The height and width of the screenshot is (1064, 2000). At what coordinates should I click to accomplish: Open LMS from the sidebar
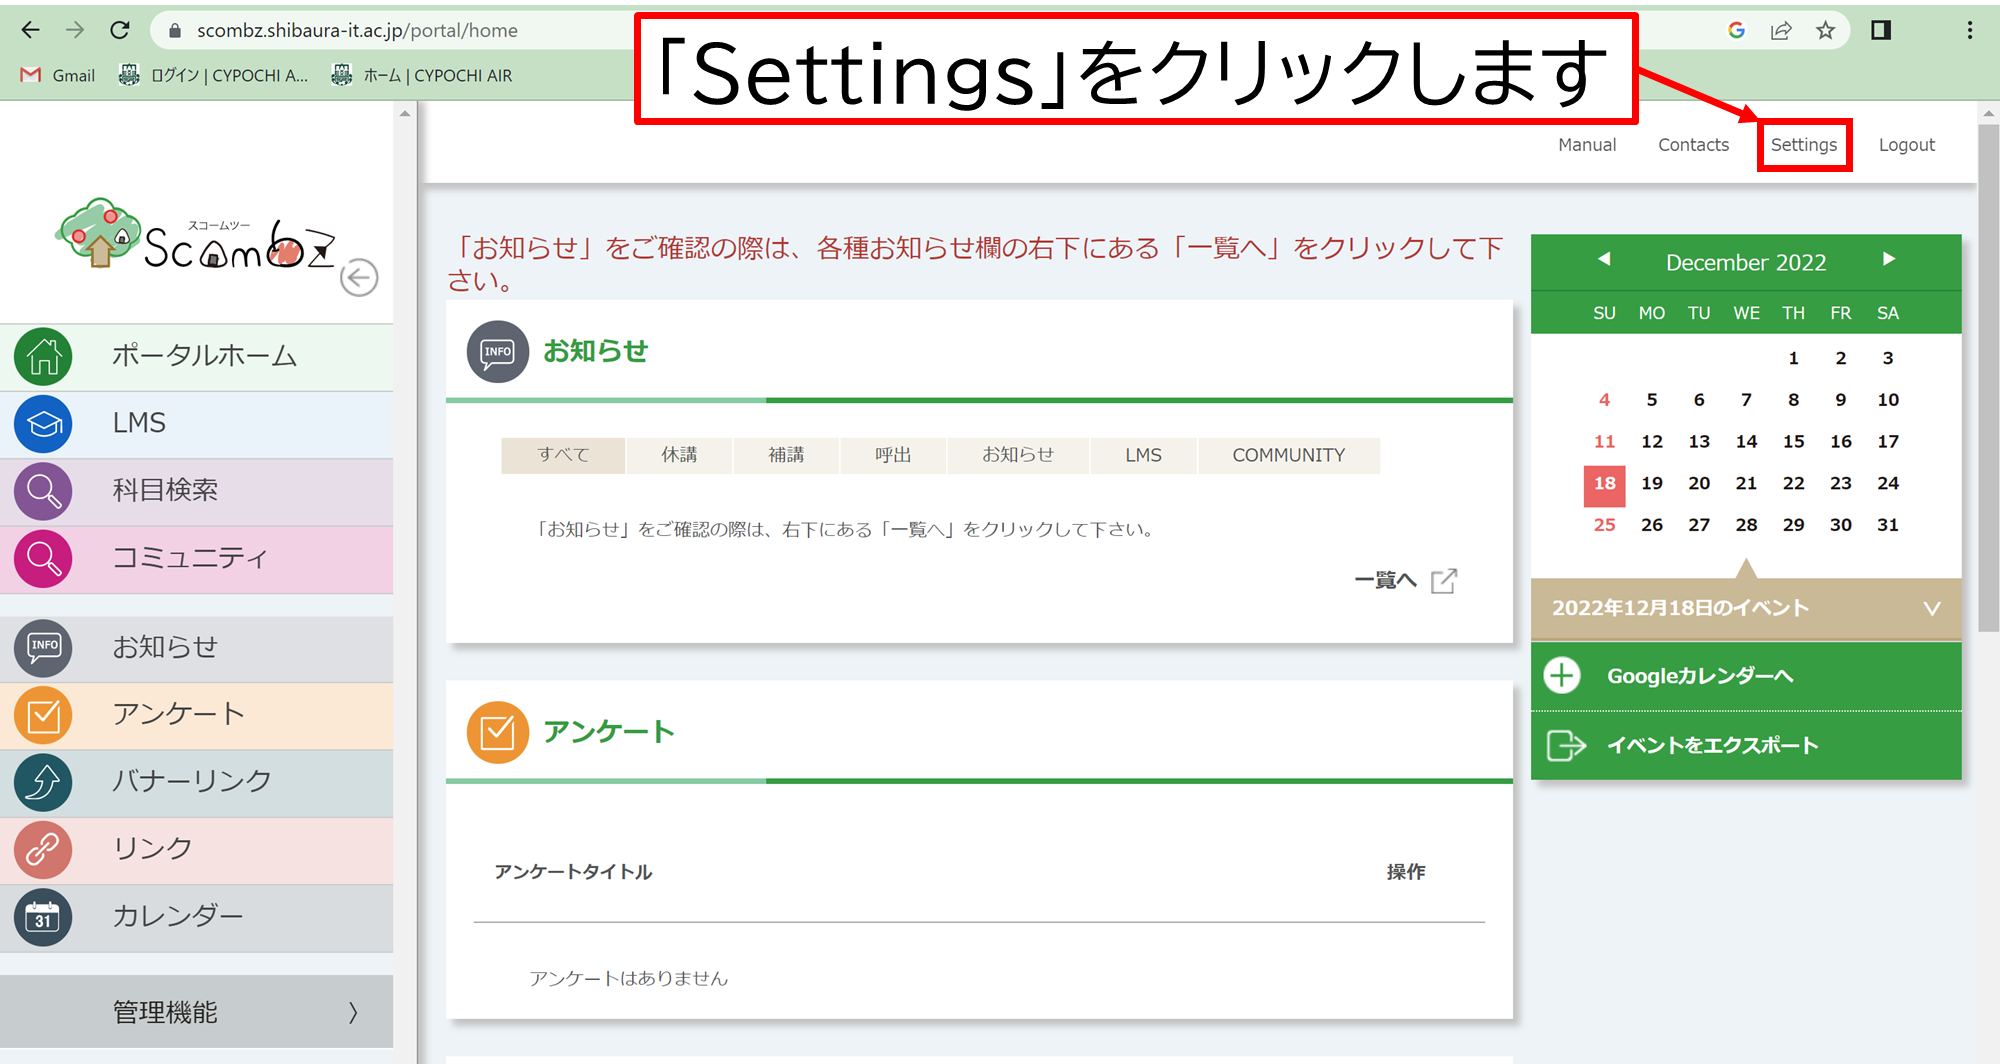[196, 423]
